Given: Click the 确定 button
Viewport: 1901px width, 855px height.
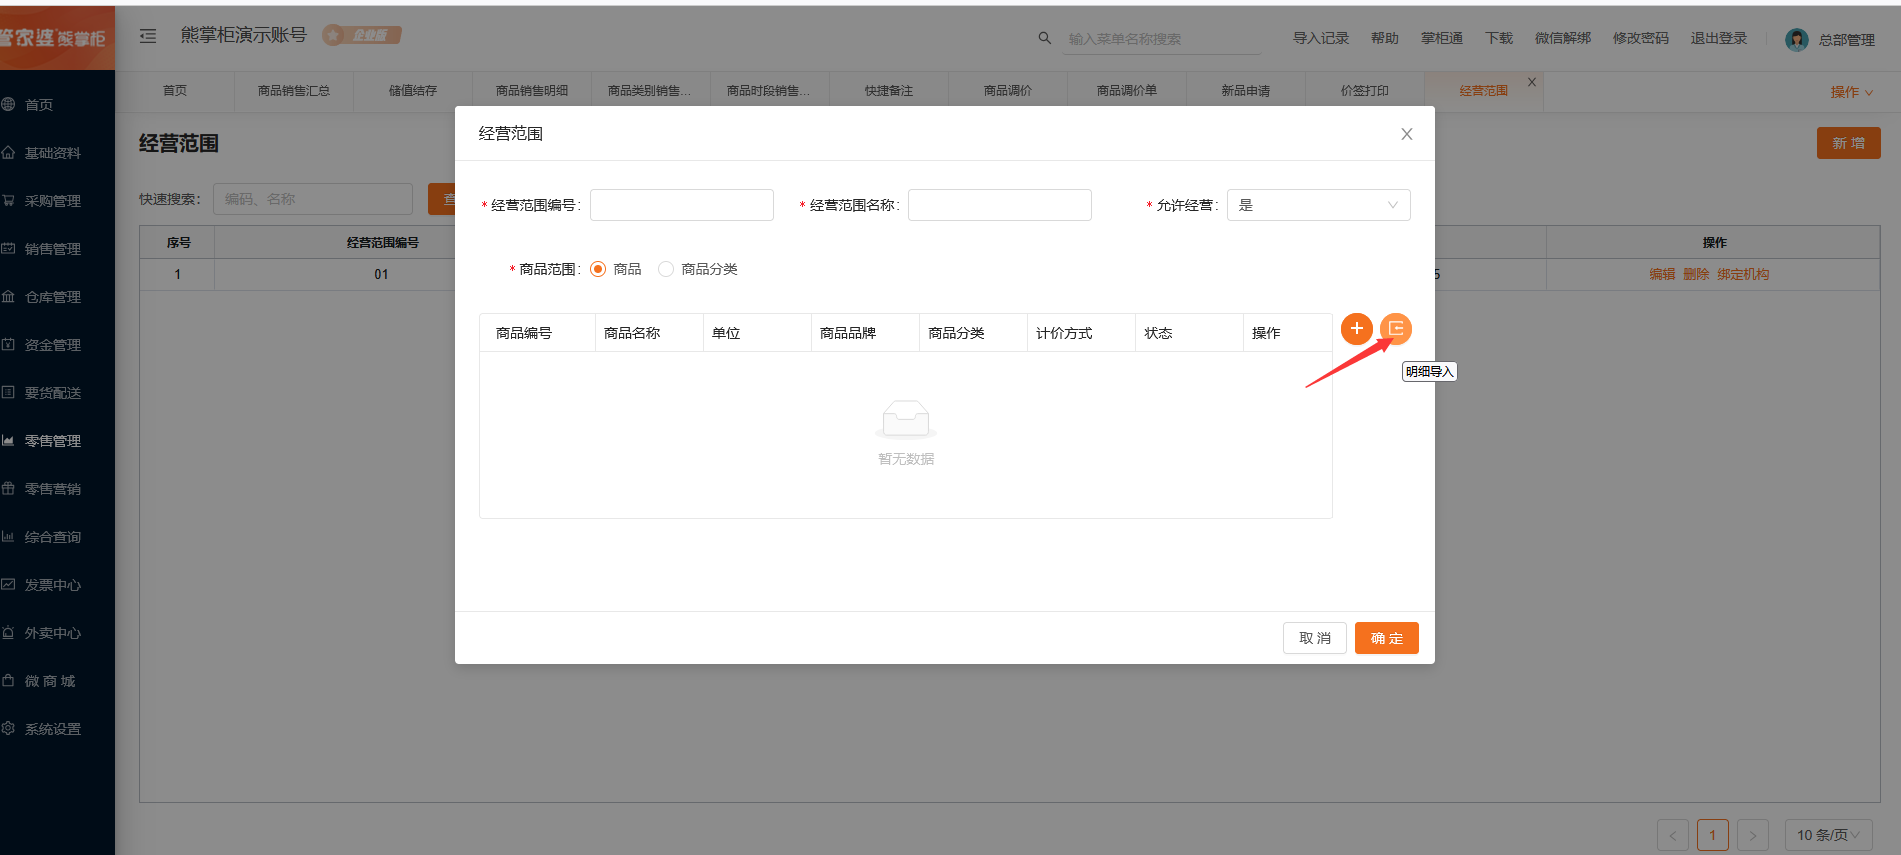Looking at the screenshot, I should click(1387, 638).
